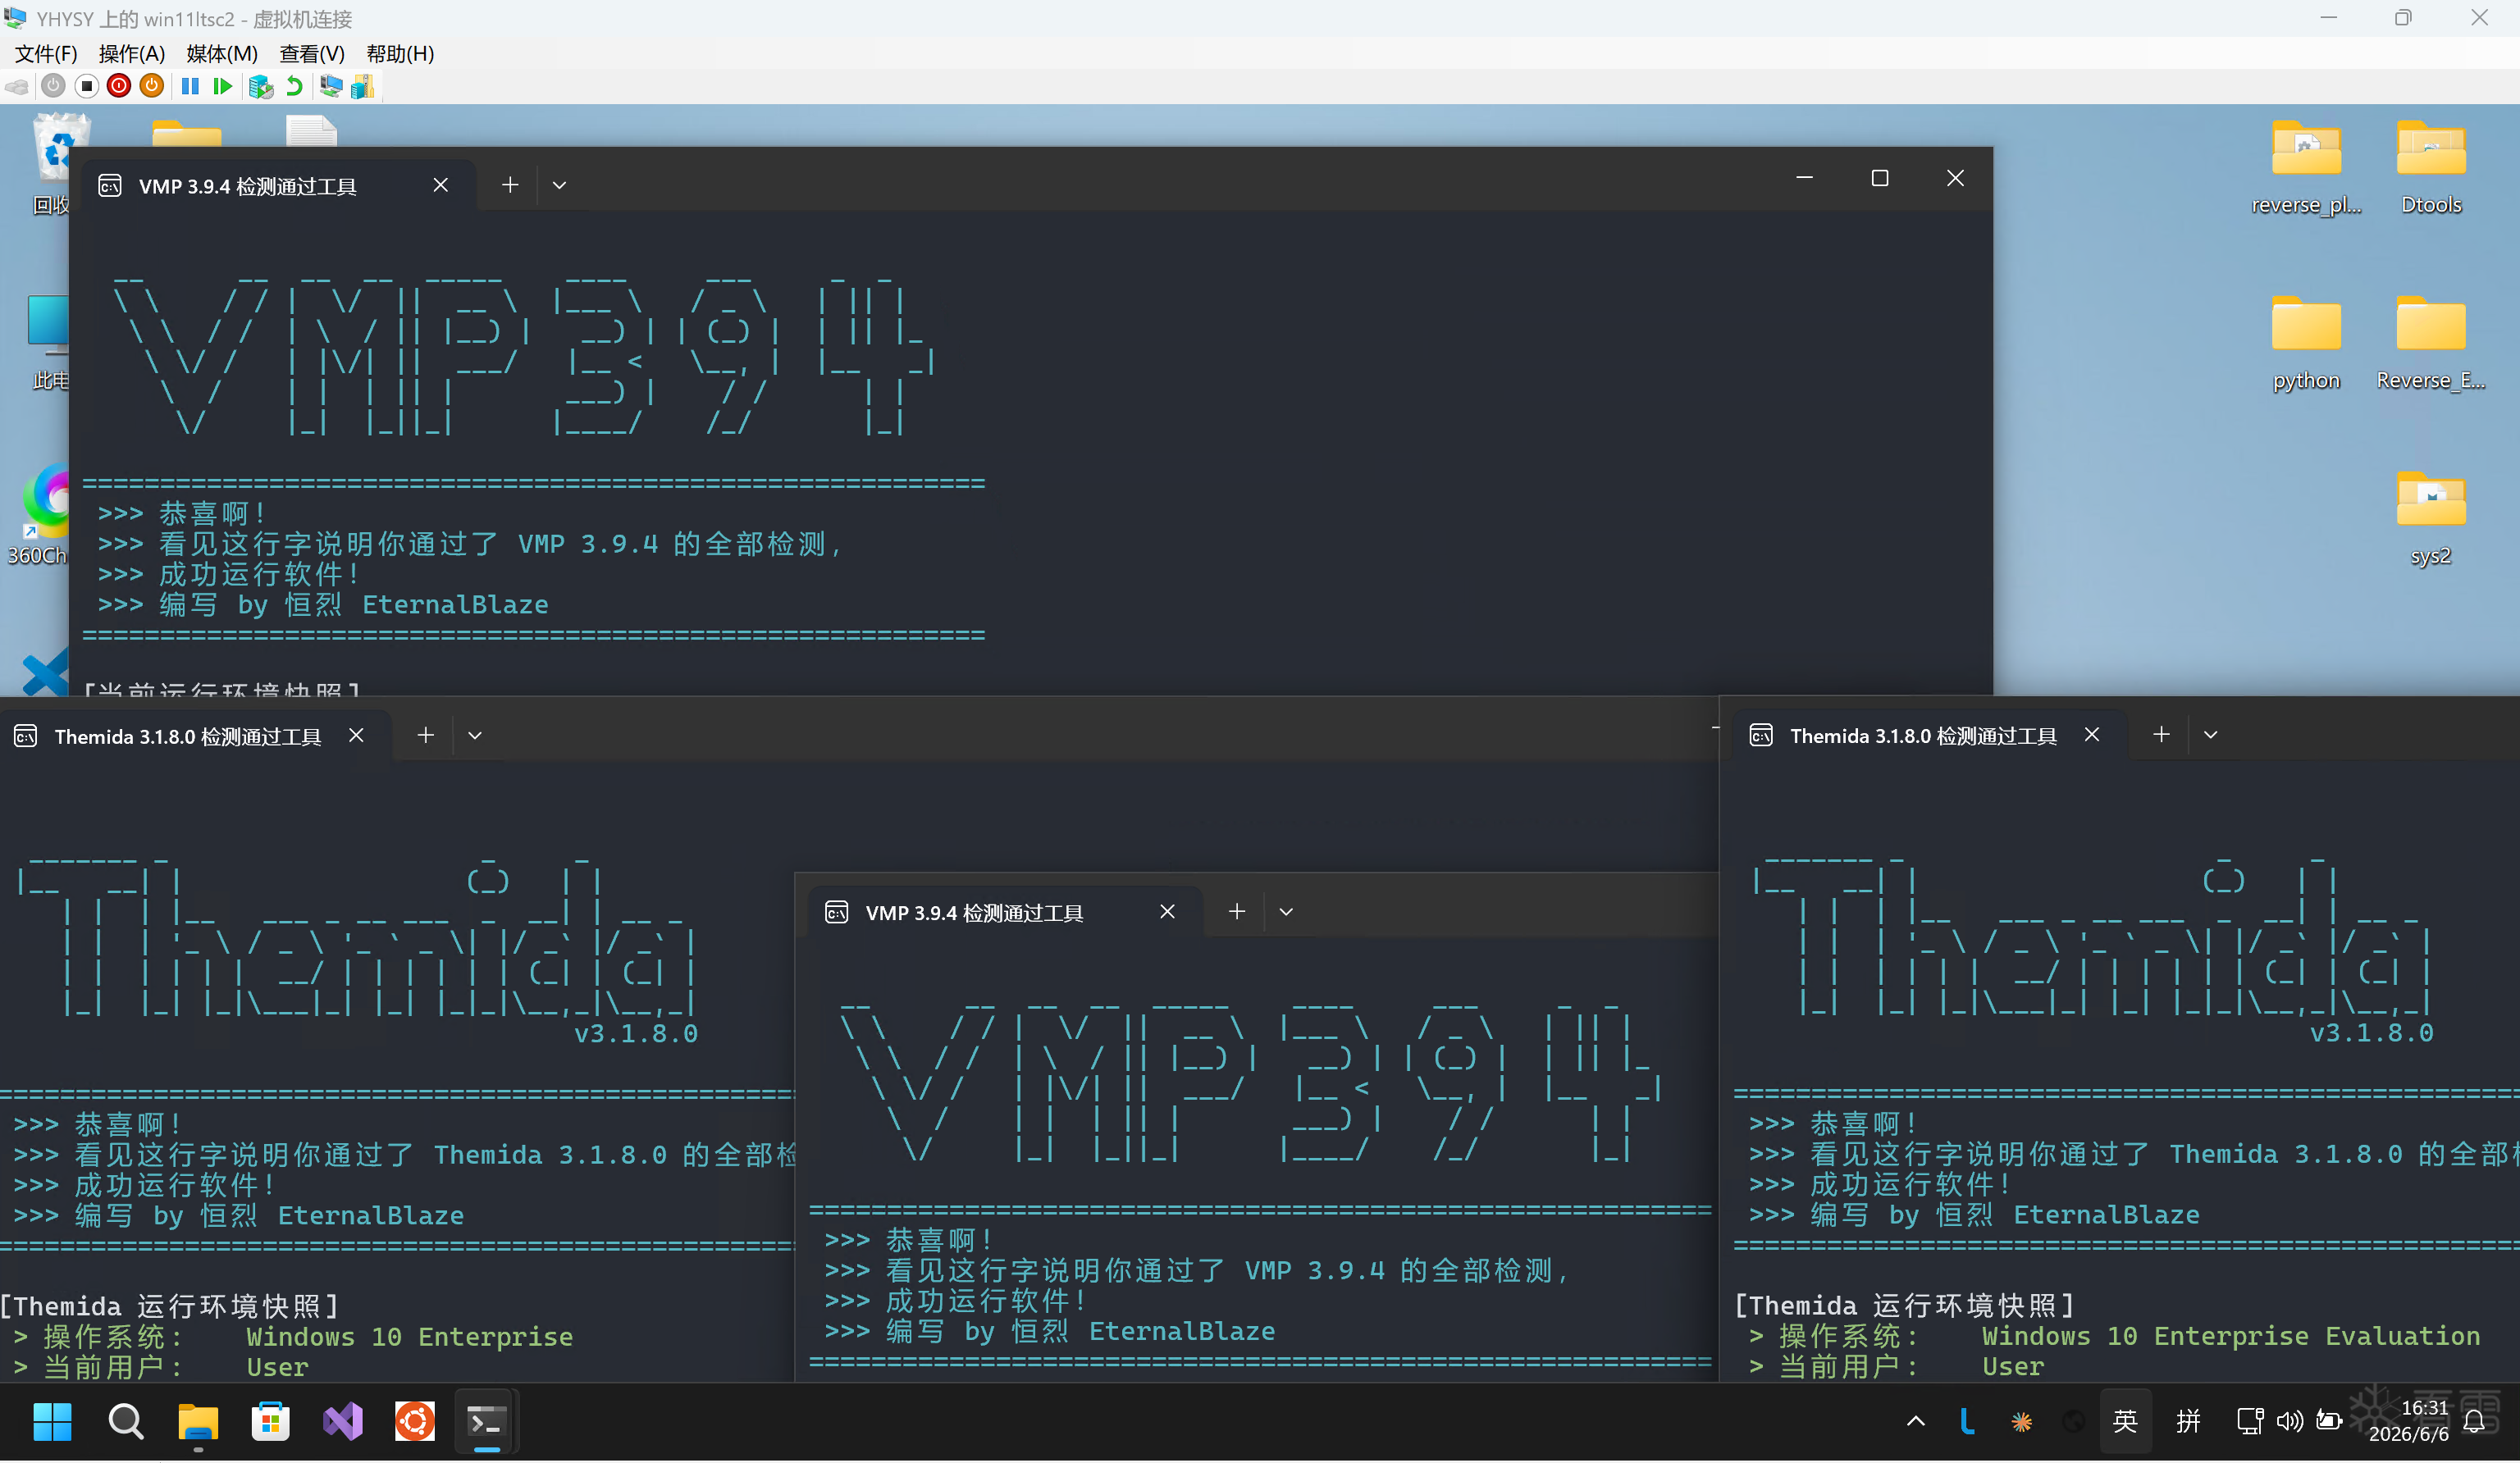Screen dimensions: 2520x1463
Task: Click the Enhanced Session monitor icon in toolbar
Action: [x=331, y=87]
